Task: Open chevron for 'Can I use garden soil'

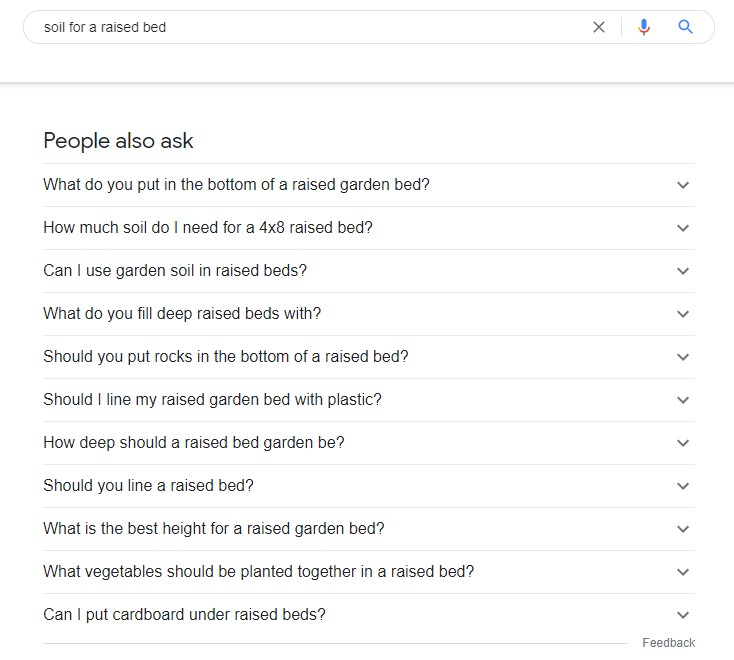Action: (x=683, y=271)
